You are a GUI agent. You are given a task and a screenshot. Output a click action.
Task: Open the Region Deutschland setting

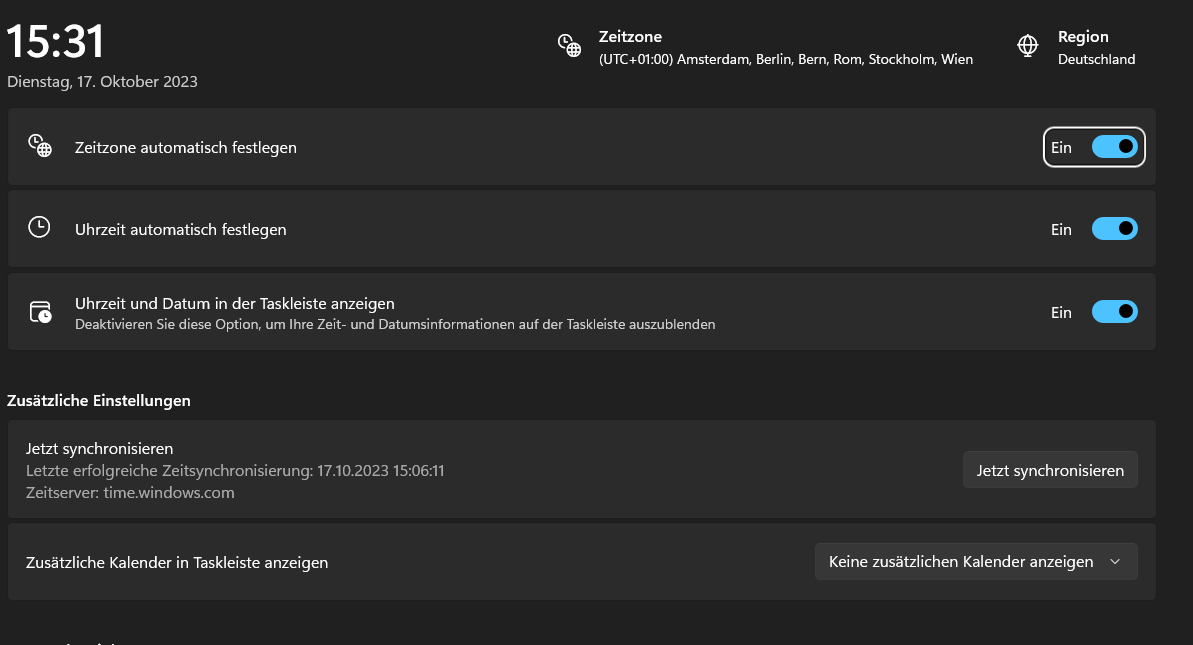1096,48
